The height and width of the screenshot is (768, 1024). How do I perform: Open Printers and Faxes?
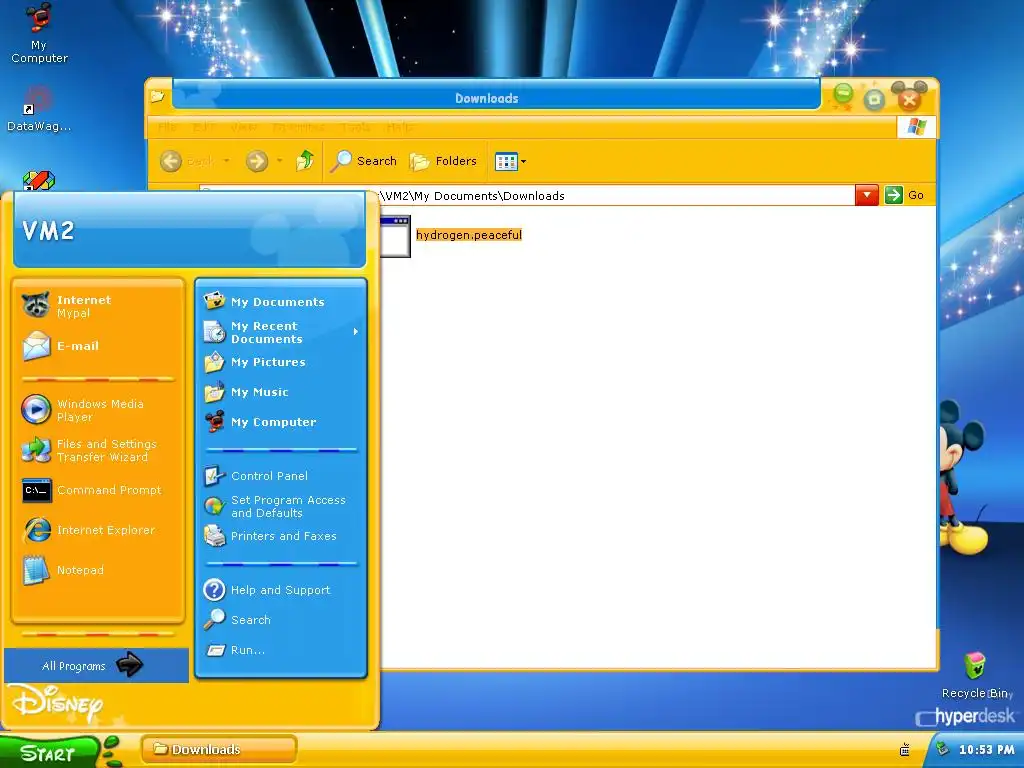(x=281, y=536)
